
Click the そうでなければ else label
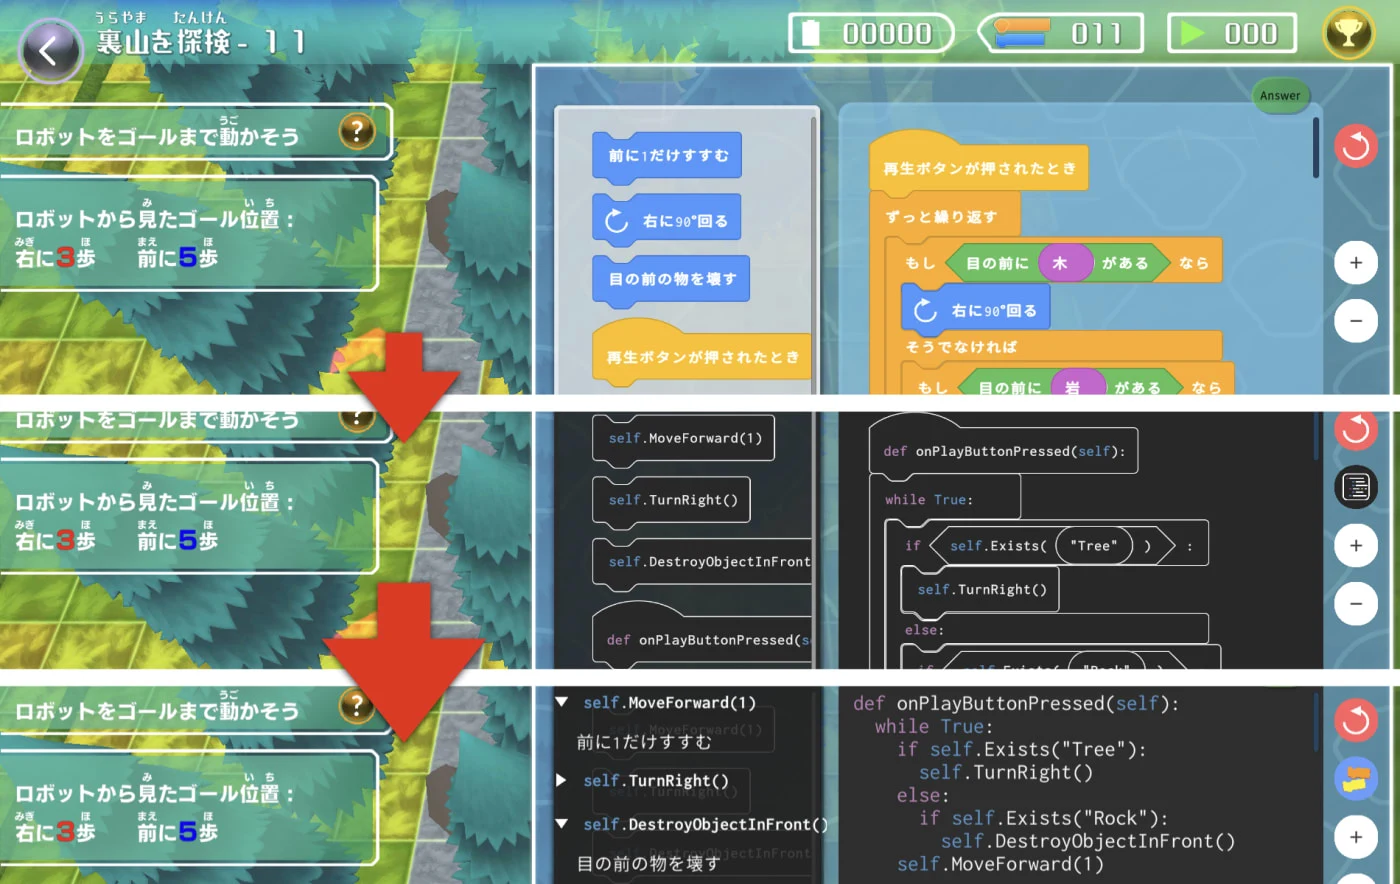[961, 347]
